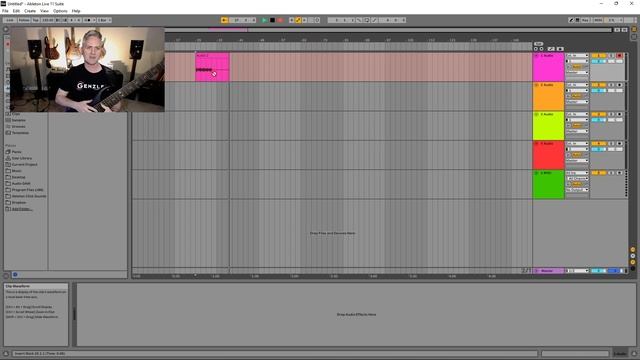Image resolution: width=640 pixels, height=360 pixels.
Task: Toggle the Link button in control bar
Action: [9, 20]
